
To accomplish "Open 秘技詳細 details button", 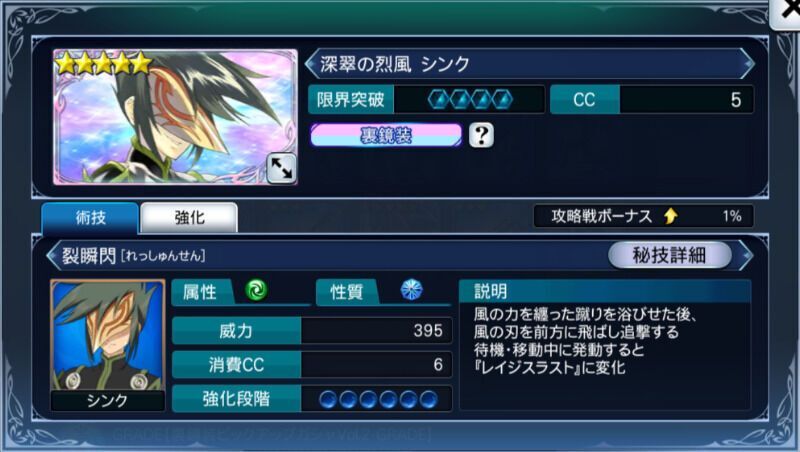I will (669, 255).
